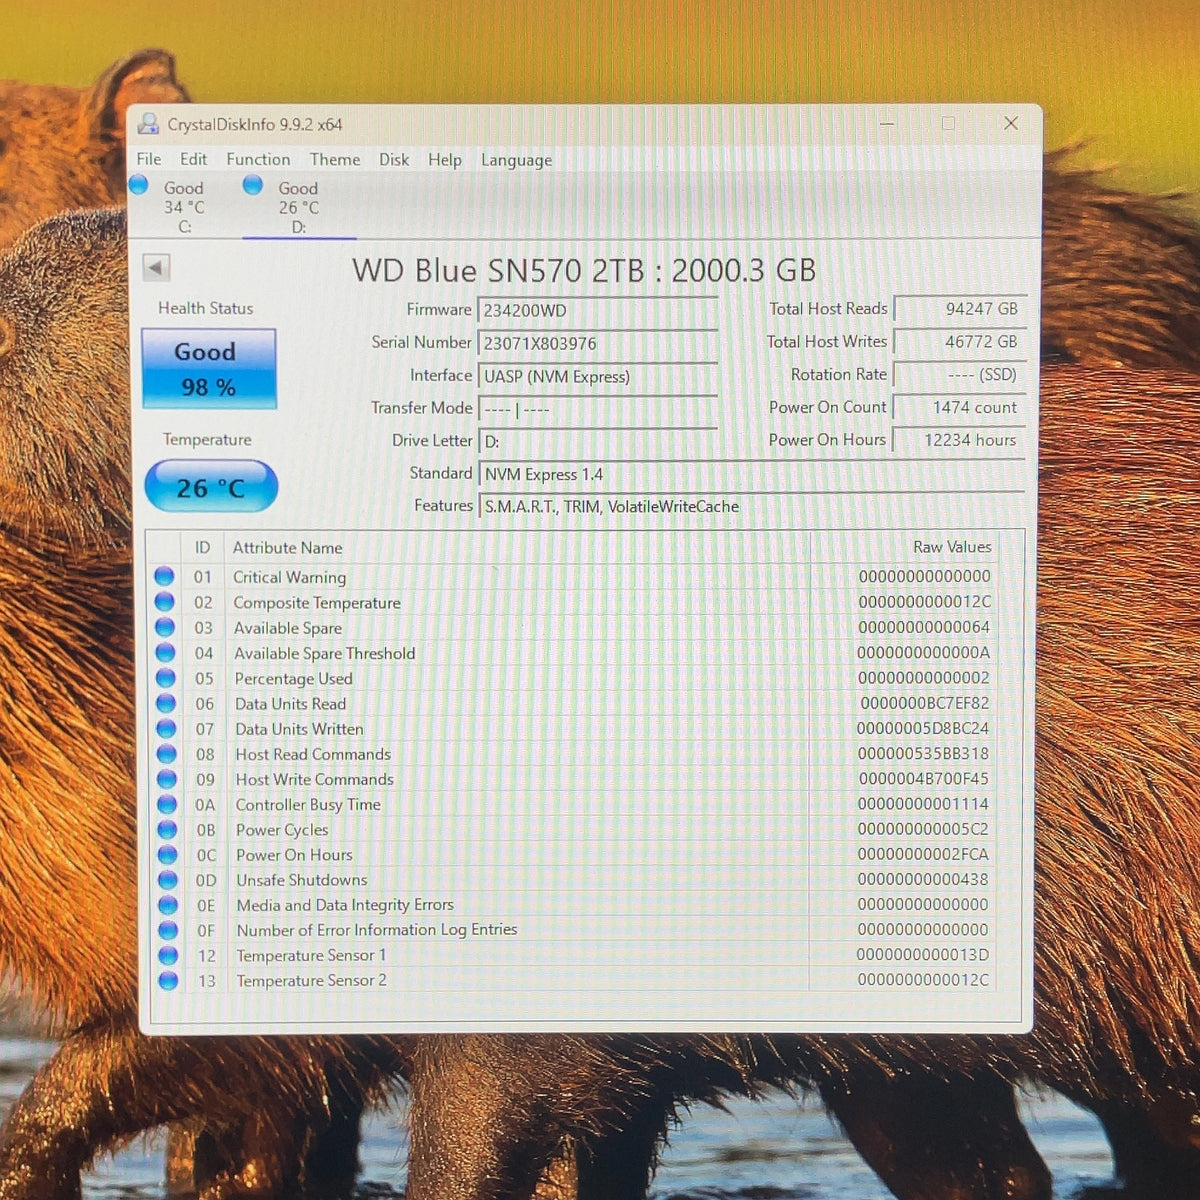Click status orb beside Power On Hours row 0C

point(167,855)
